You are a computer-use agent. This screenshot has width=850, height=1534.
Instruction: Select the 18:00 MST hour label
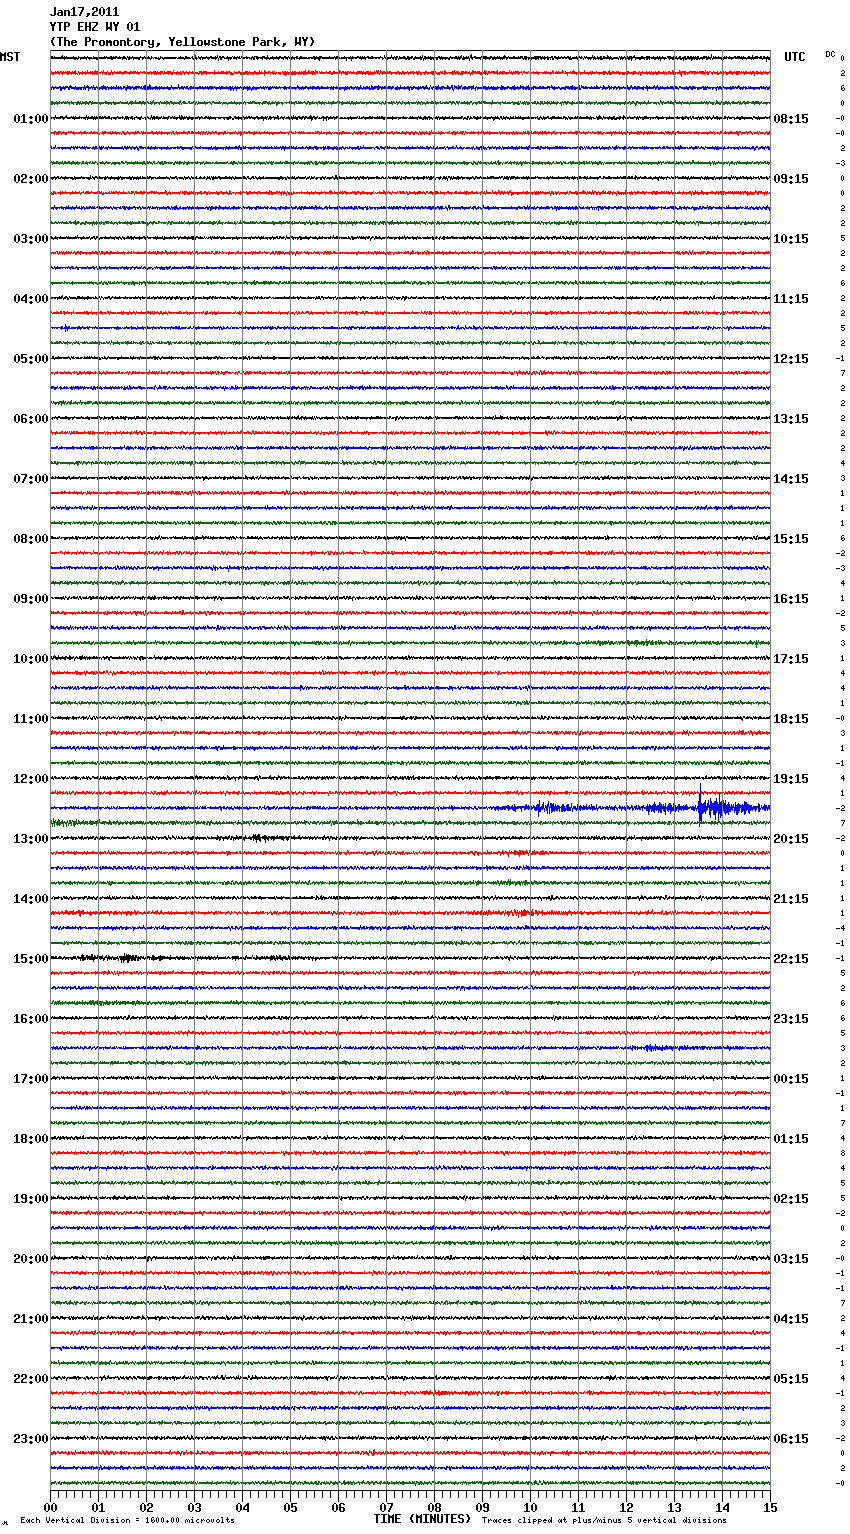click(31, 1139)
